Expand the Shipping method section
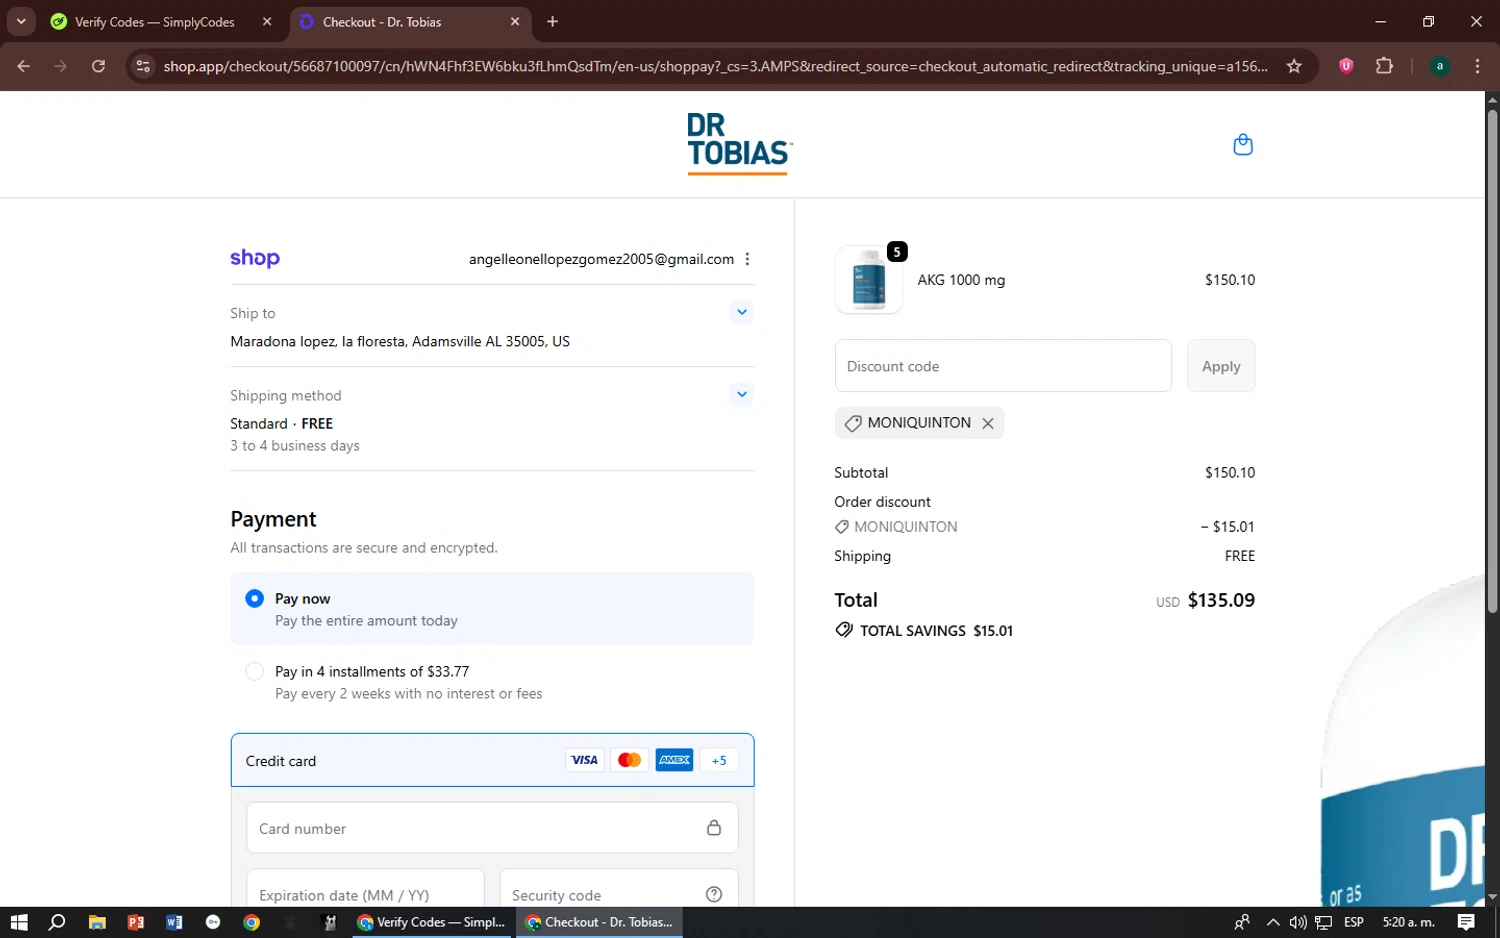Image resolution: width=1500 pixels, height=938 pixels. coord(742,394)
